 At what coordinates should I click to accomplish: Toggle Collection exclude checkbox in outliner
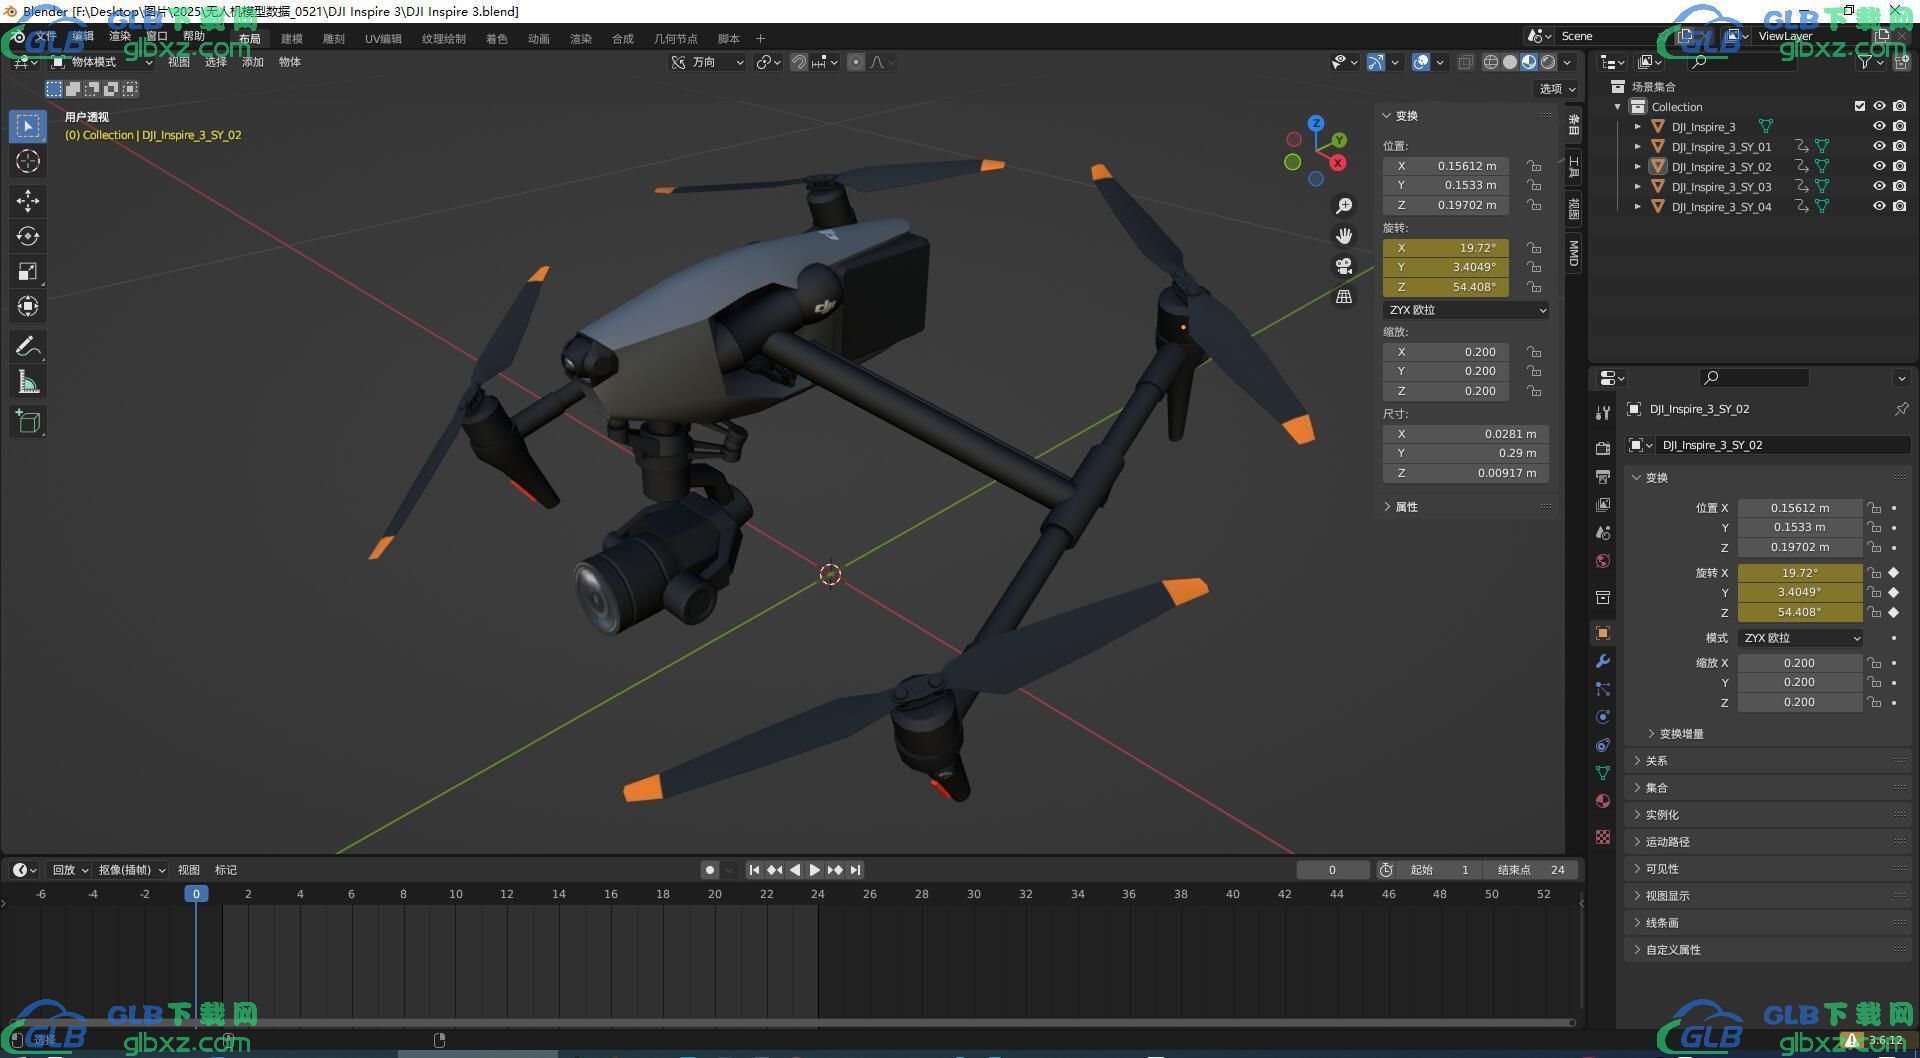[1860, 106]
